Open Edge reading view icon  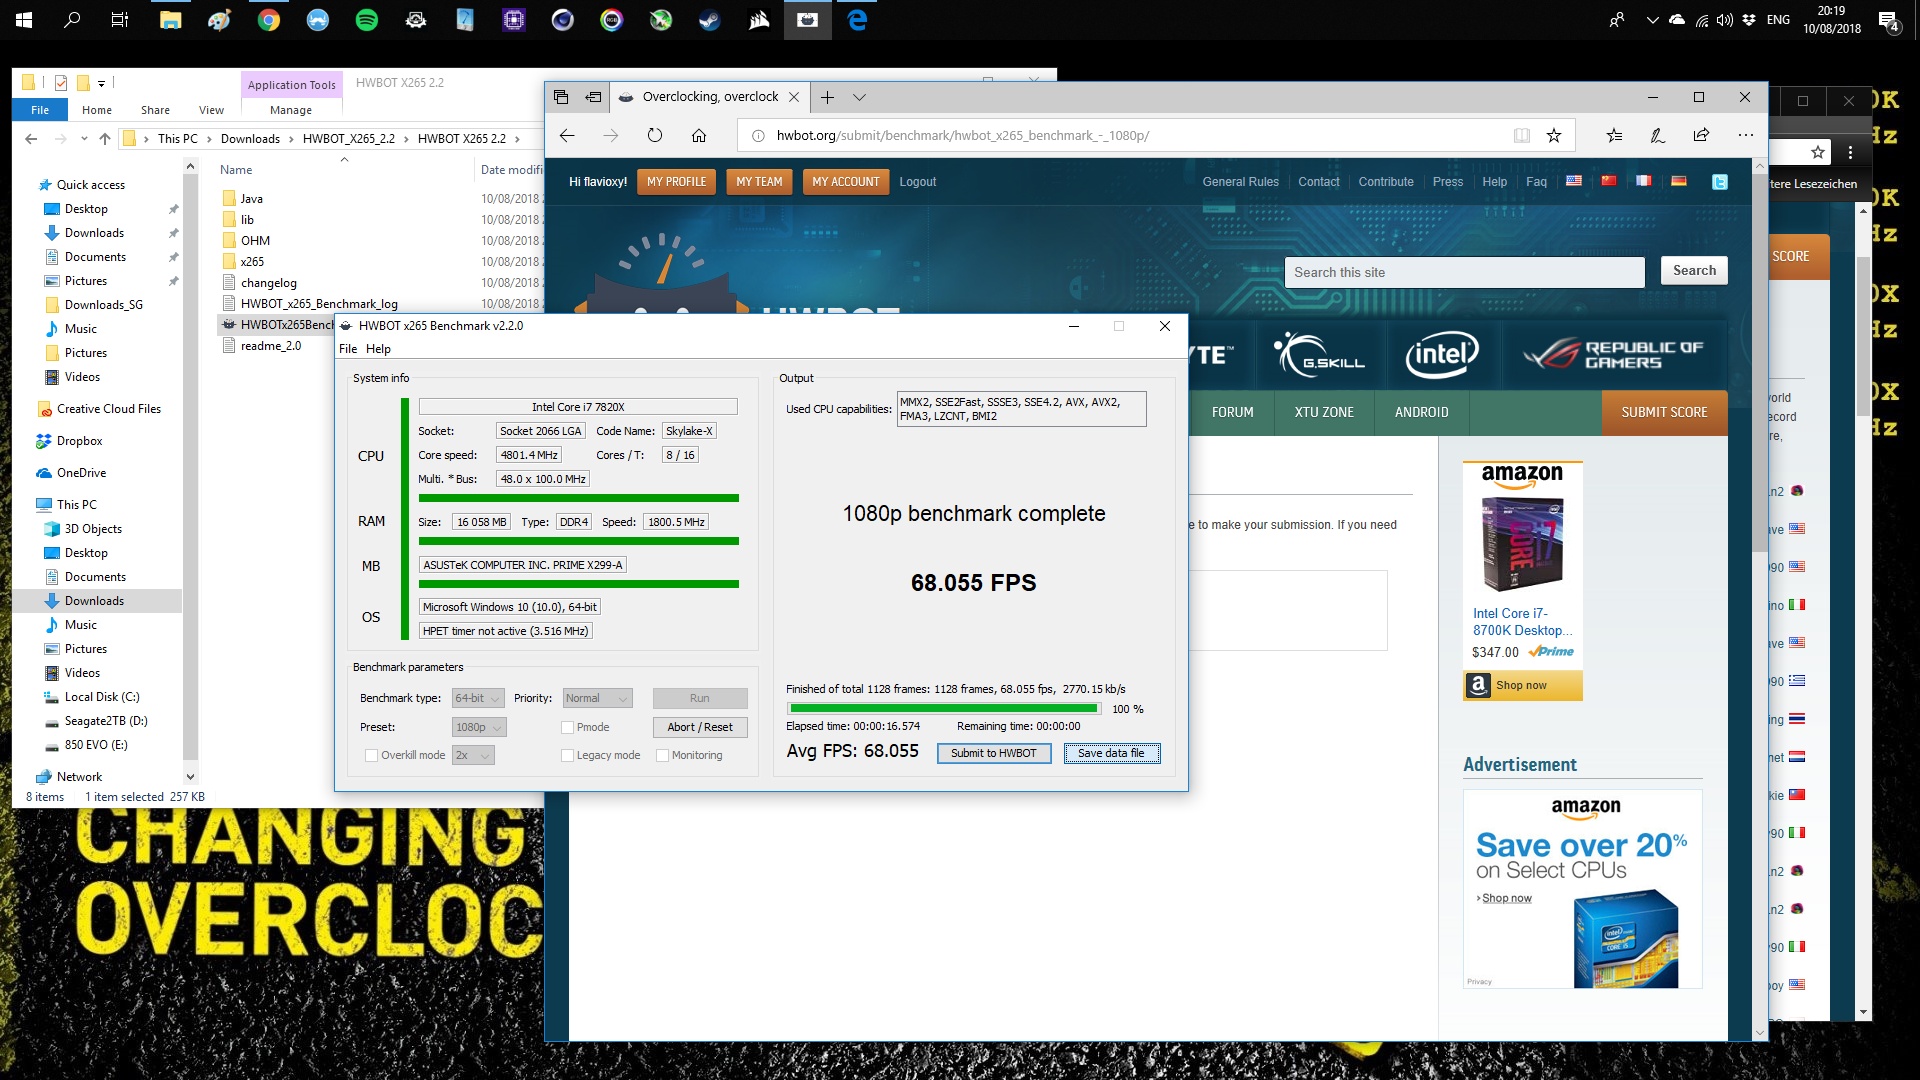(x=1522, y=135)
